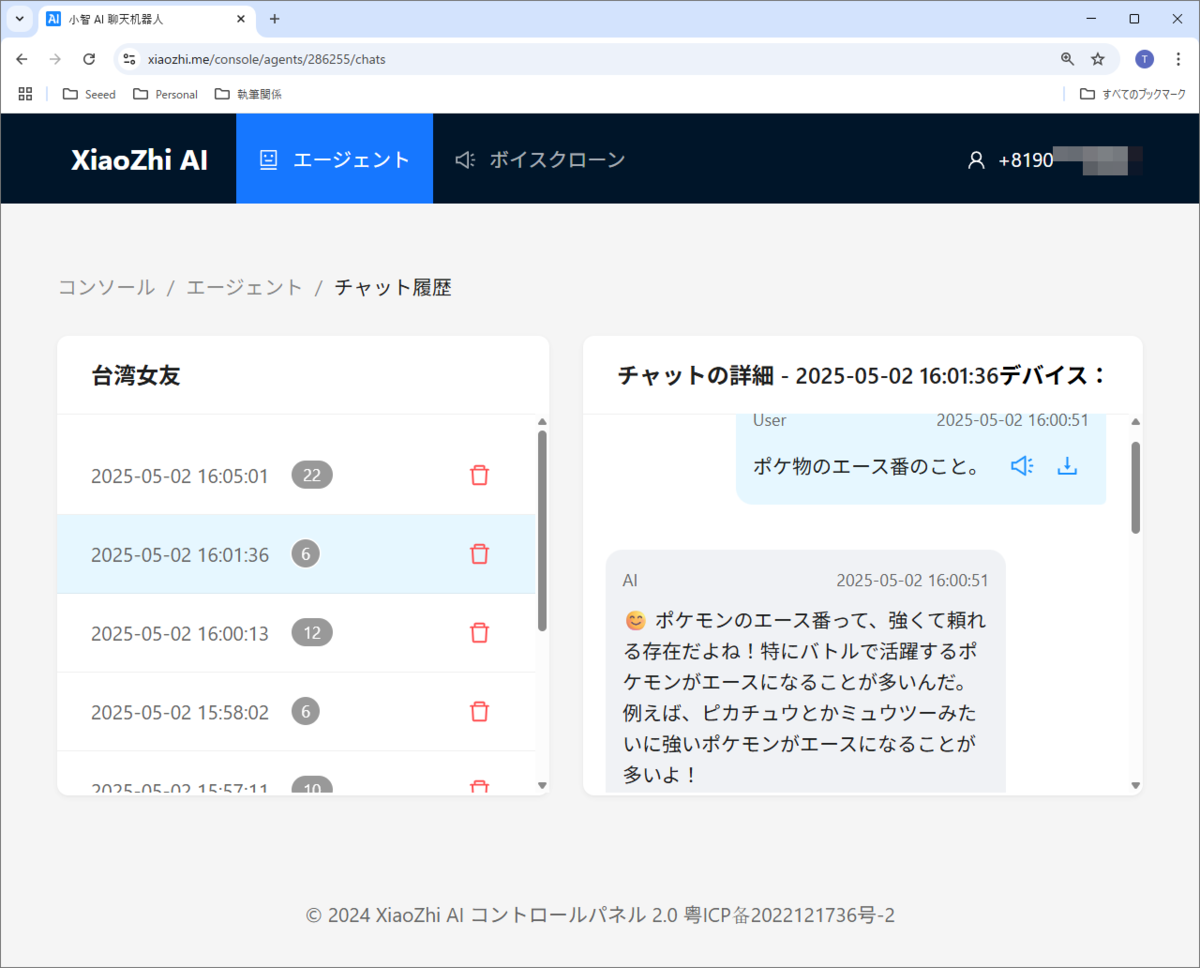This screenshot has width=1200, height=968.
Task: Download the user message audio
Action: [1067, 466]
